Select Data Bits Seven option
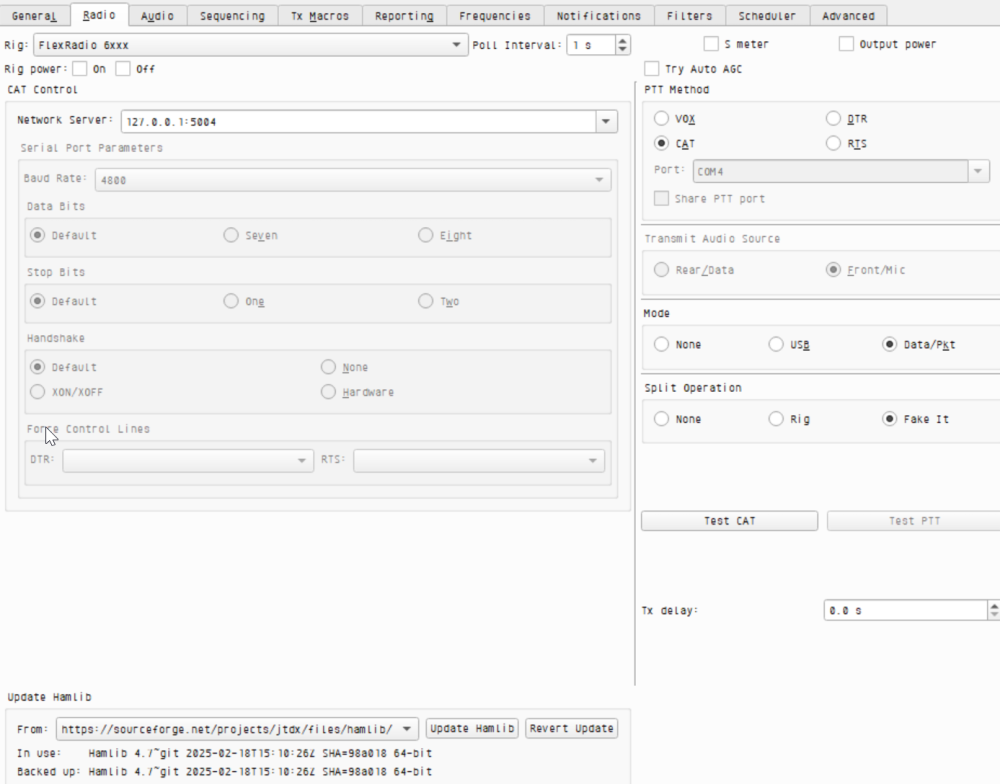The width and height of the screenshot is (1000, 784). click(x=231, y=235)
